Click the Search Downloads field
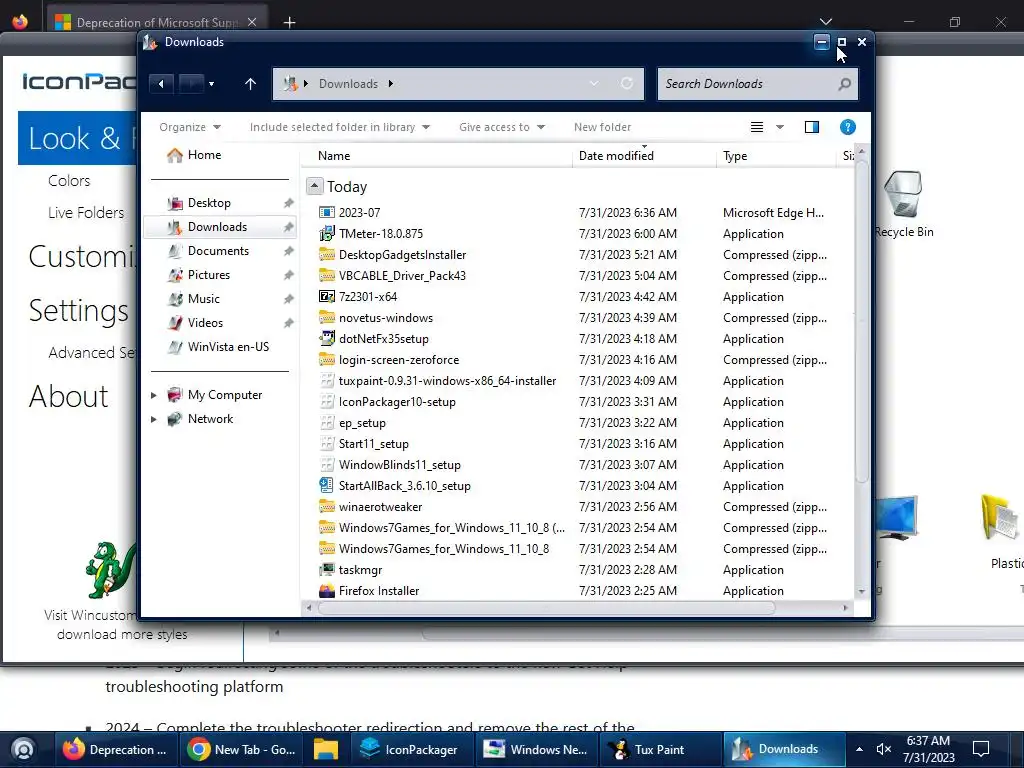The image size is (1024, 768). [x=758, y=84]
